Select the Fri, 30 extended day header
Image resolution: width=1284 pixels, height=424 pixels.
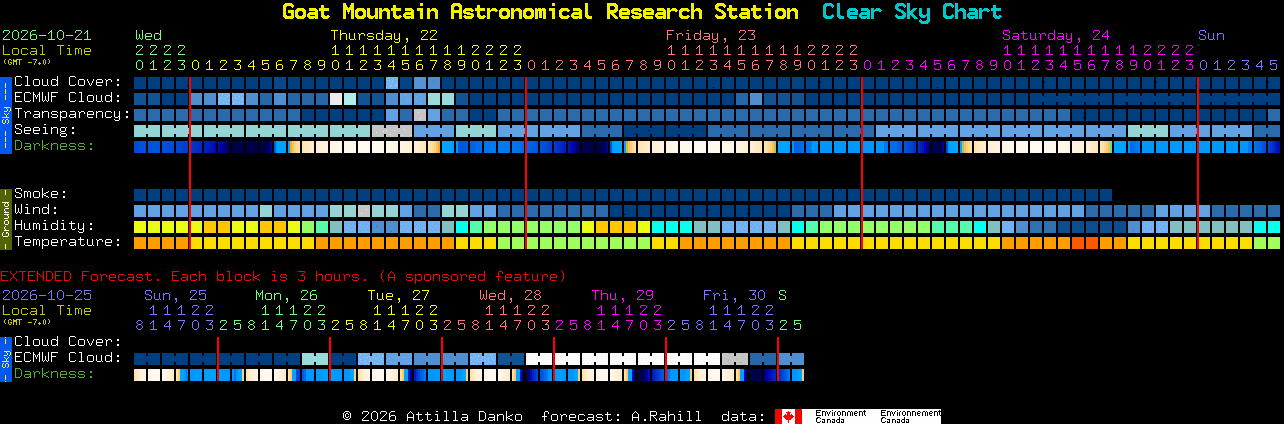coord(734,295)
